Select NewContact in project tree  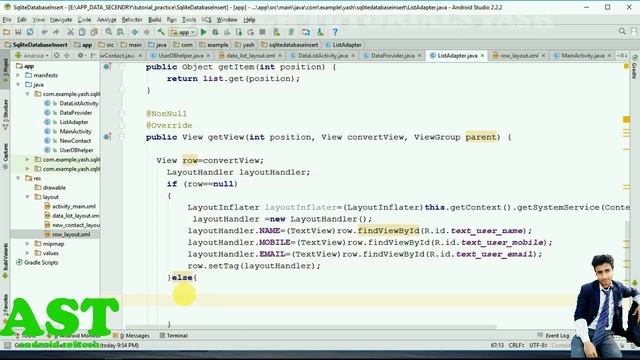(x=68, y=141)
